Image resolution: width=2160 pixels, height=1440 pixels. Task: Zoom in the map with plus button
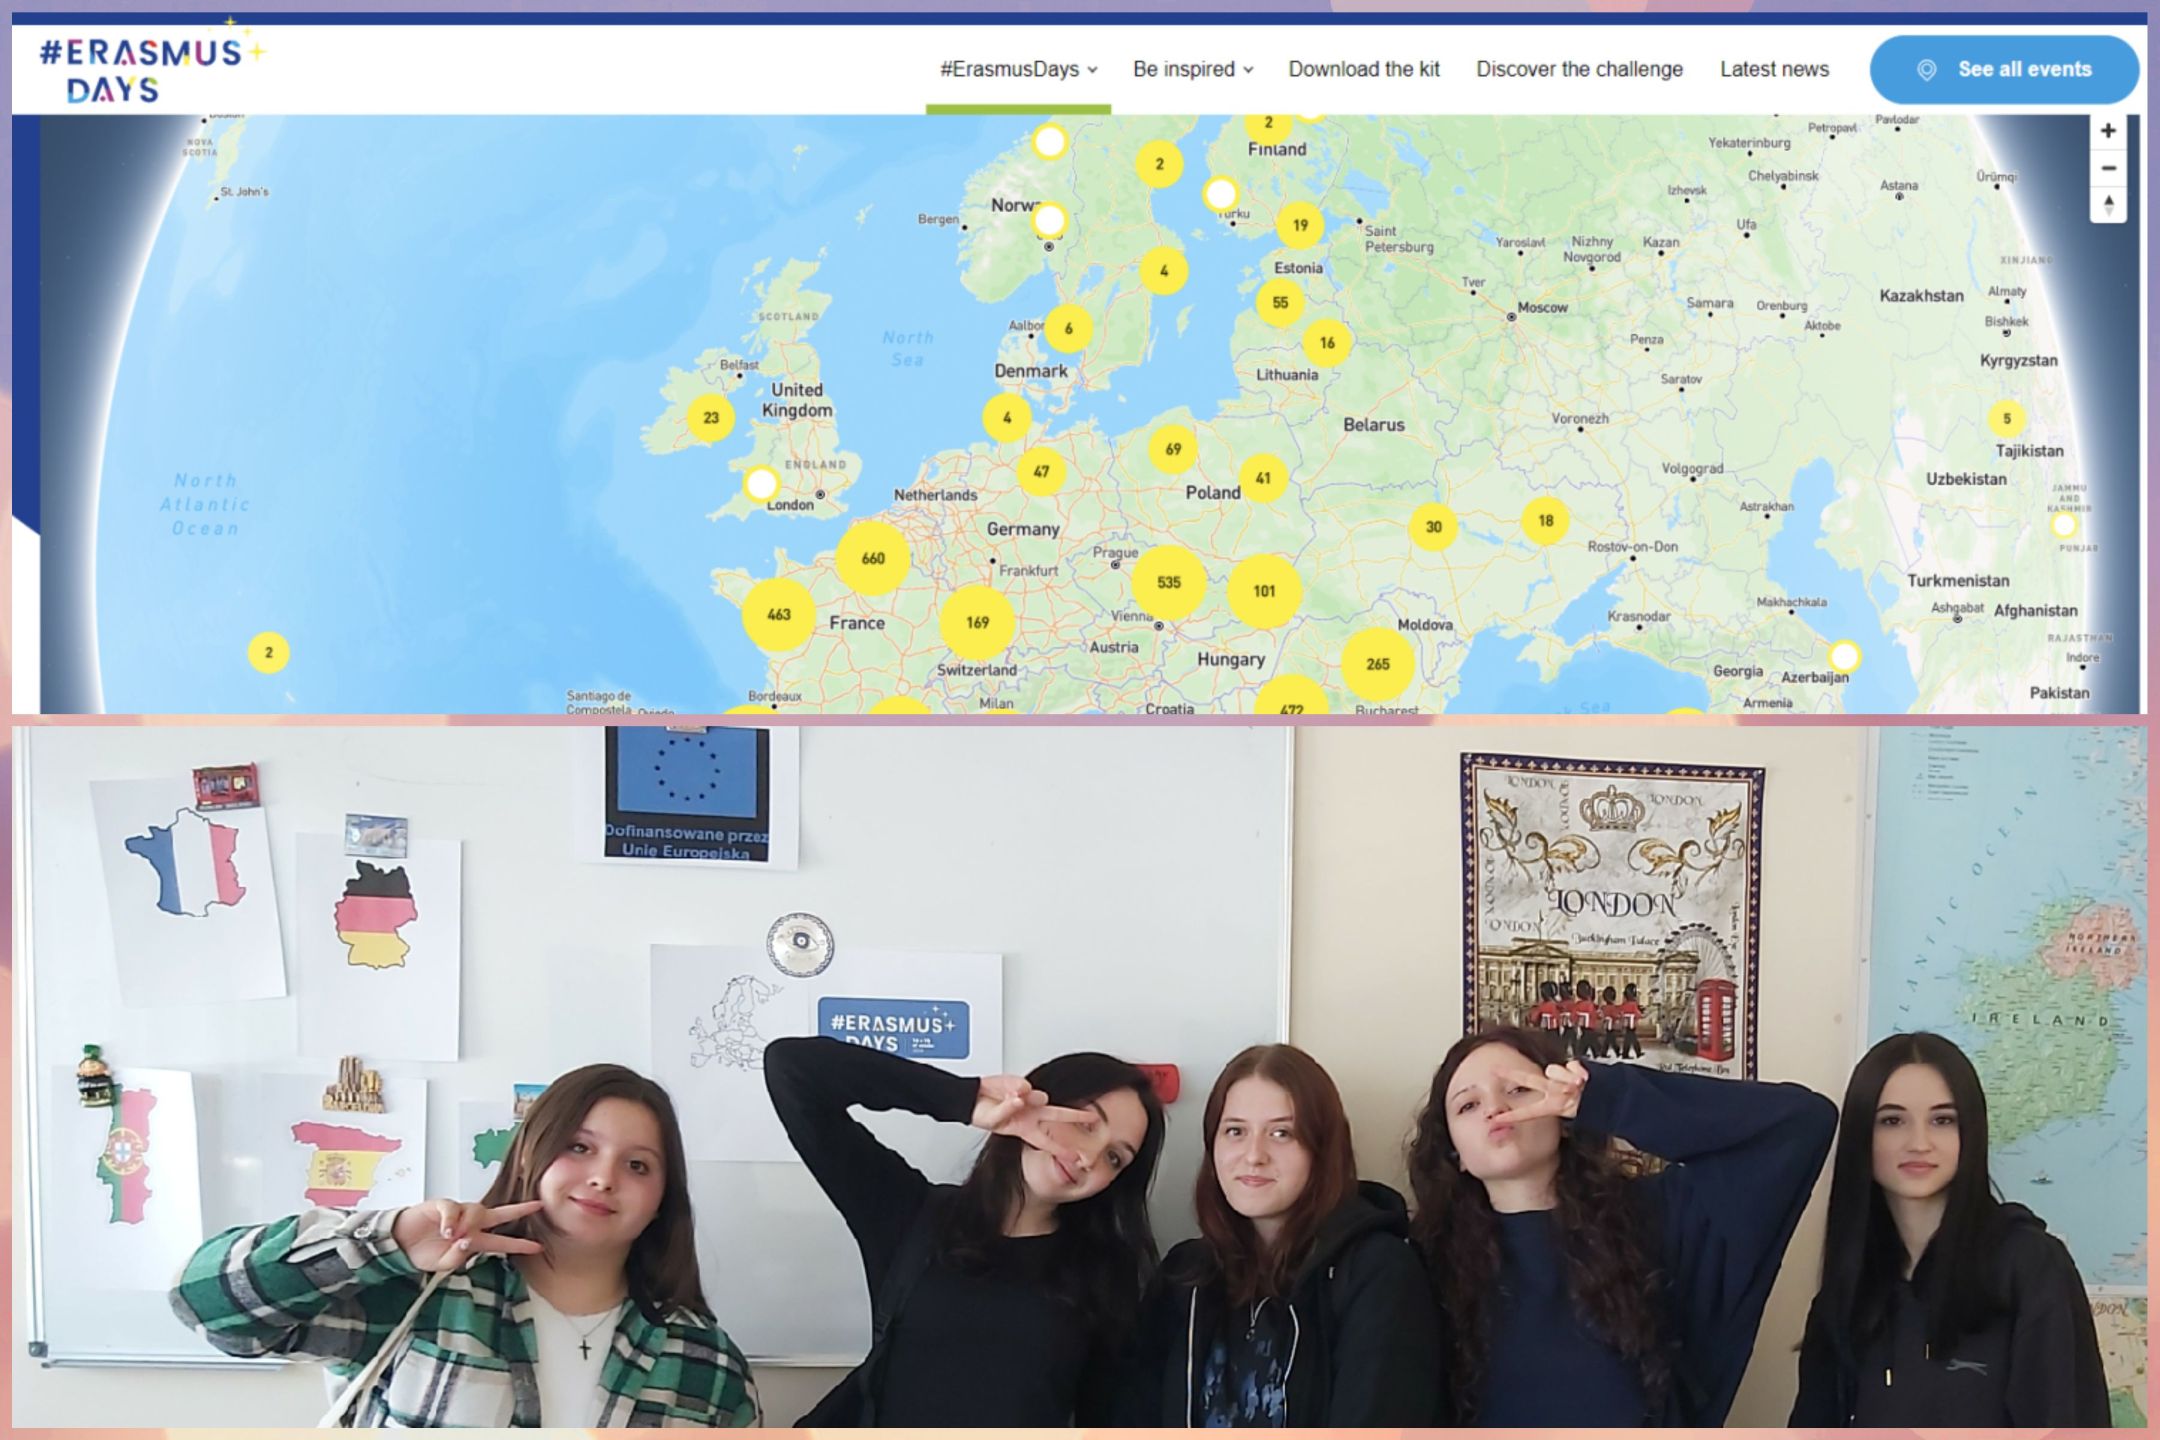point(2108,131)
